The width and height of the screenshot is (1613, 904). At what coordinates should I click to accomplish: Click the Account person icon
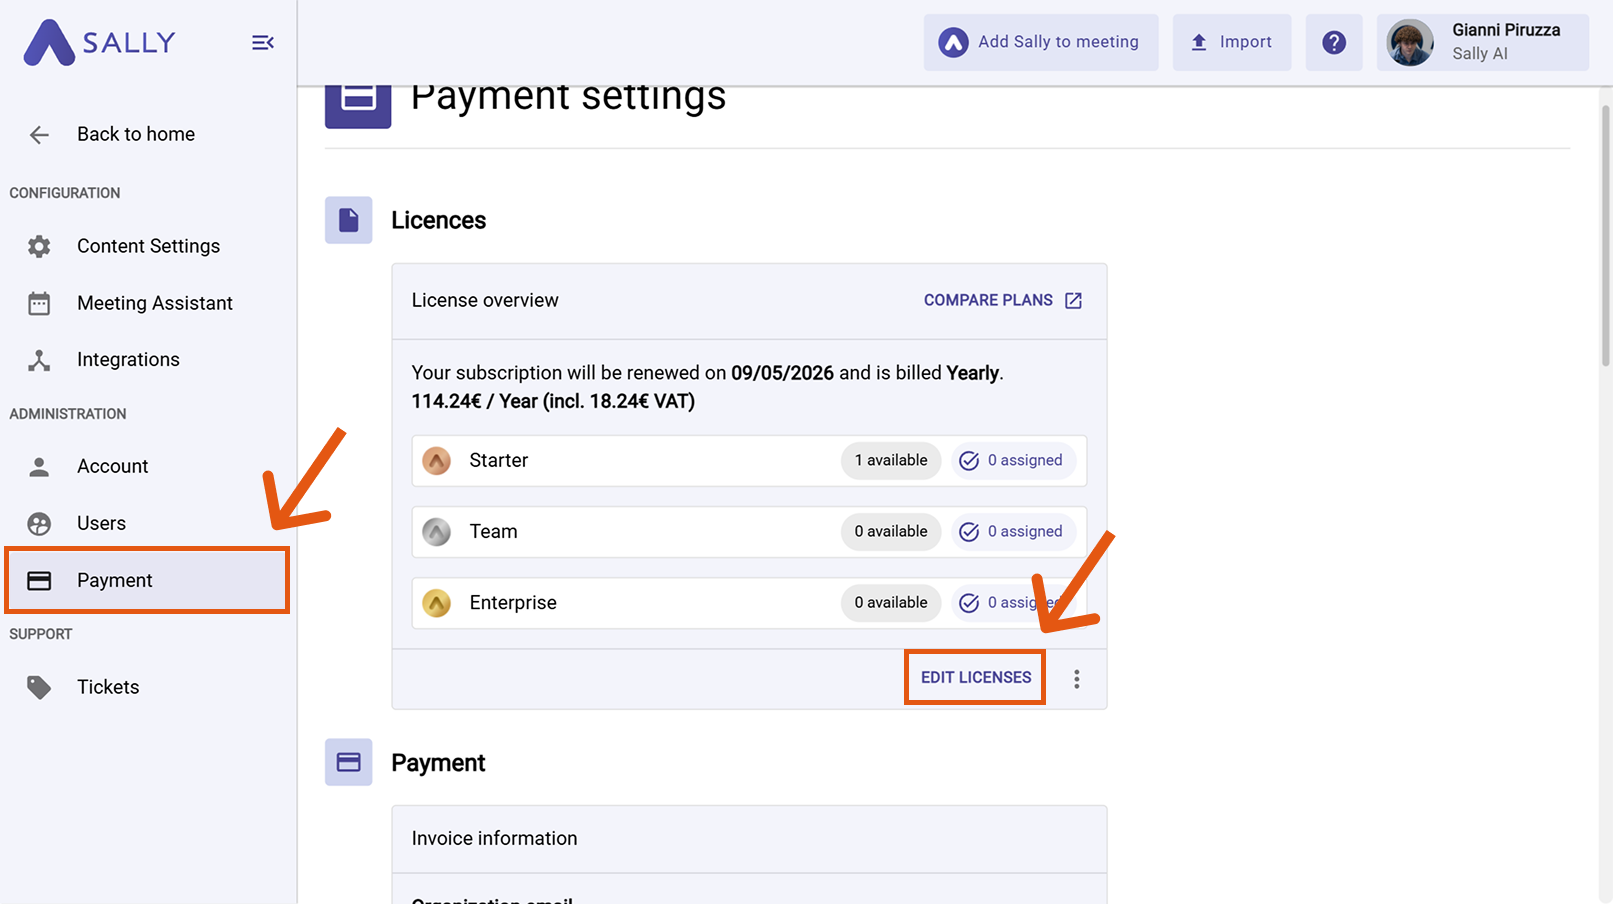click(x=38, y=466)
